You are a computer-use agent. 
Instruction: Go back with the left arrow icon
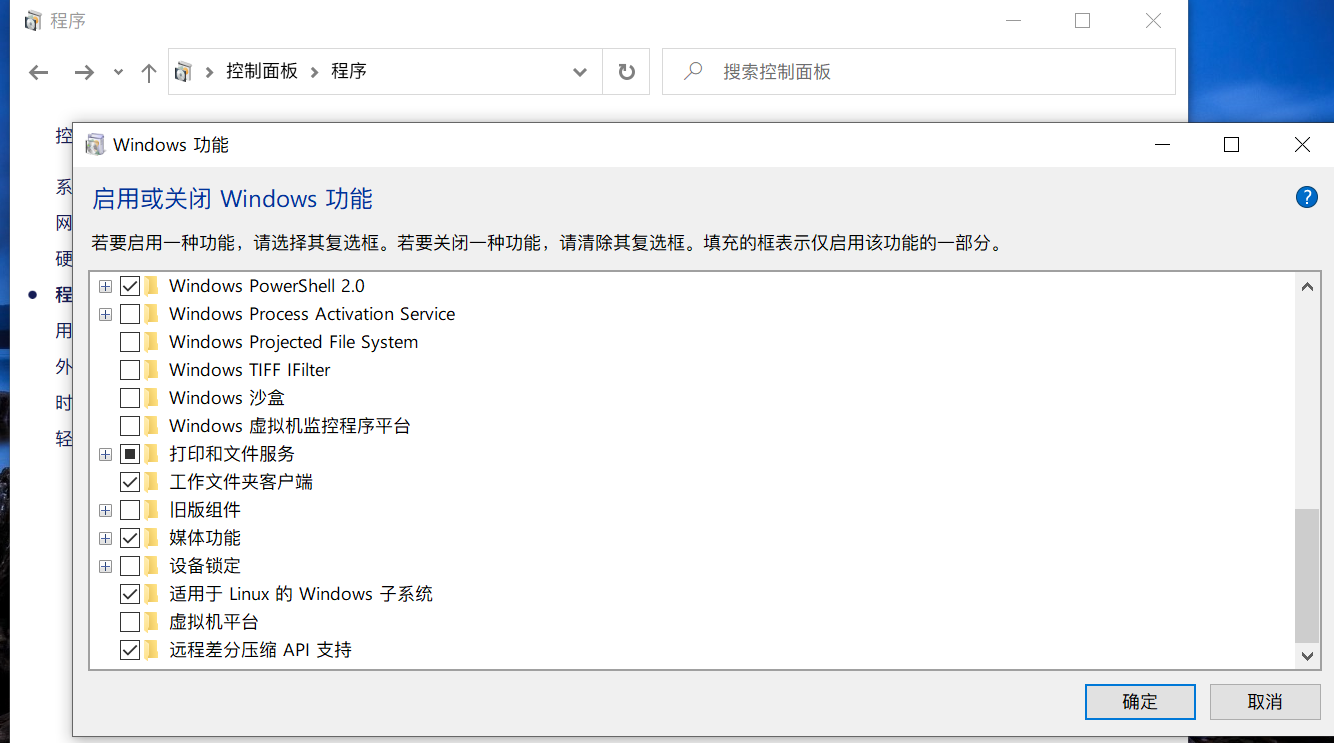click(x=39, y=72)
